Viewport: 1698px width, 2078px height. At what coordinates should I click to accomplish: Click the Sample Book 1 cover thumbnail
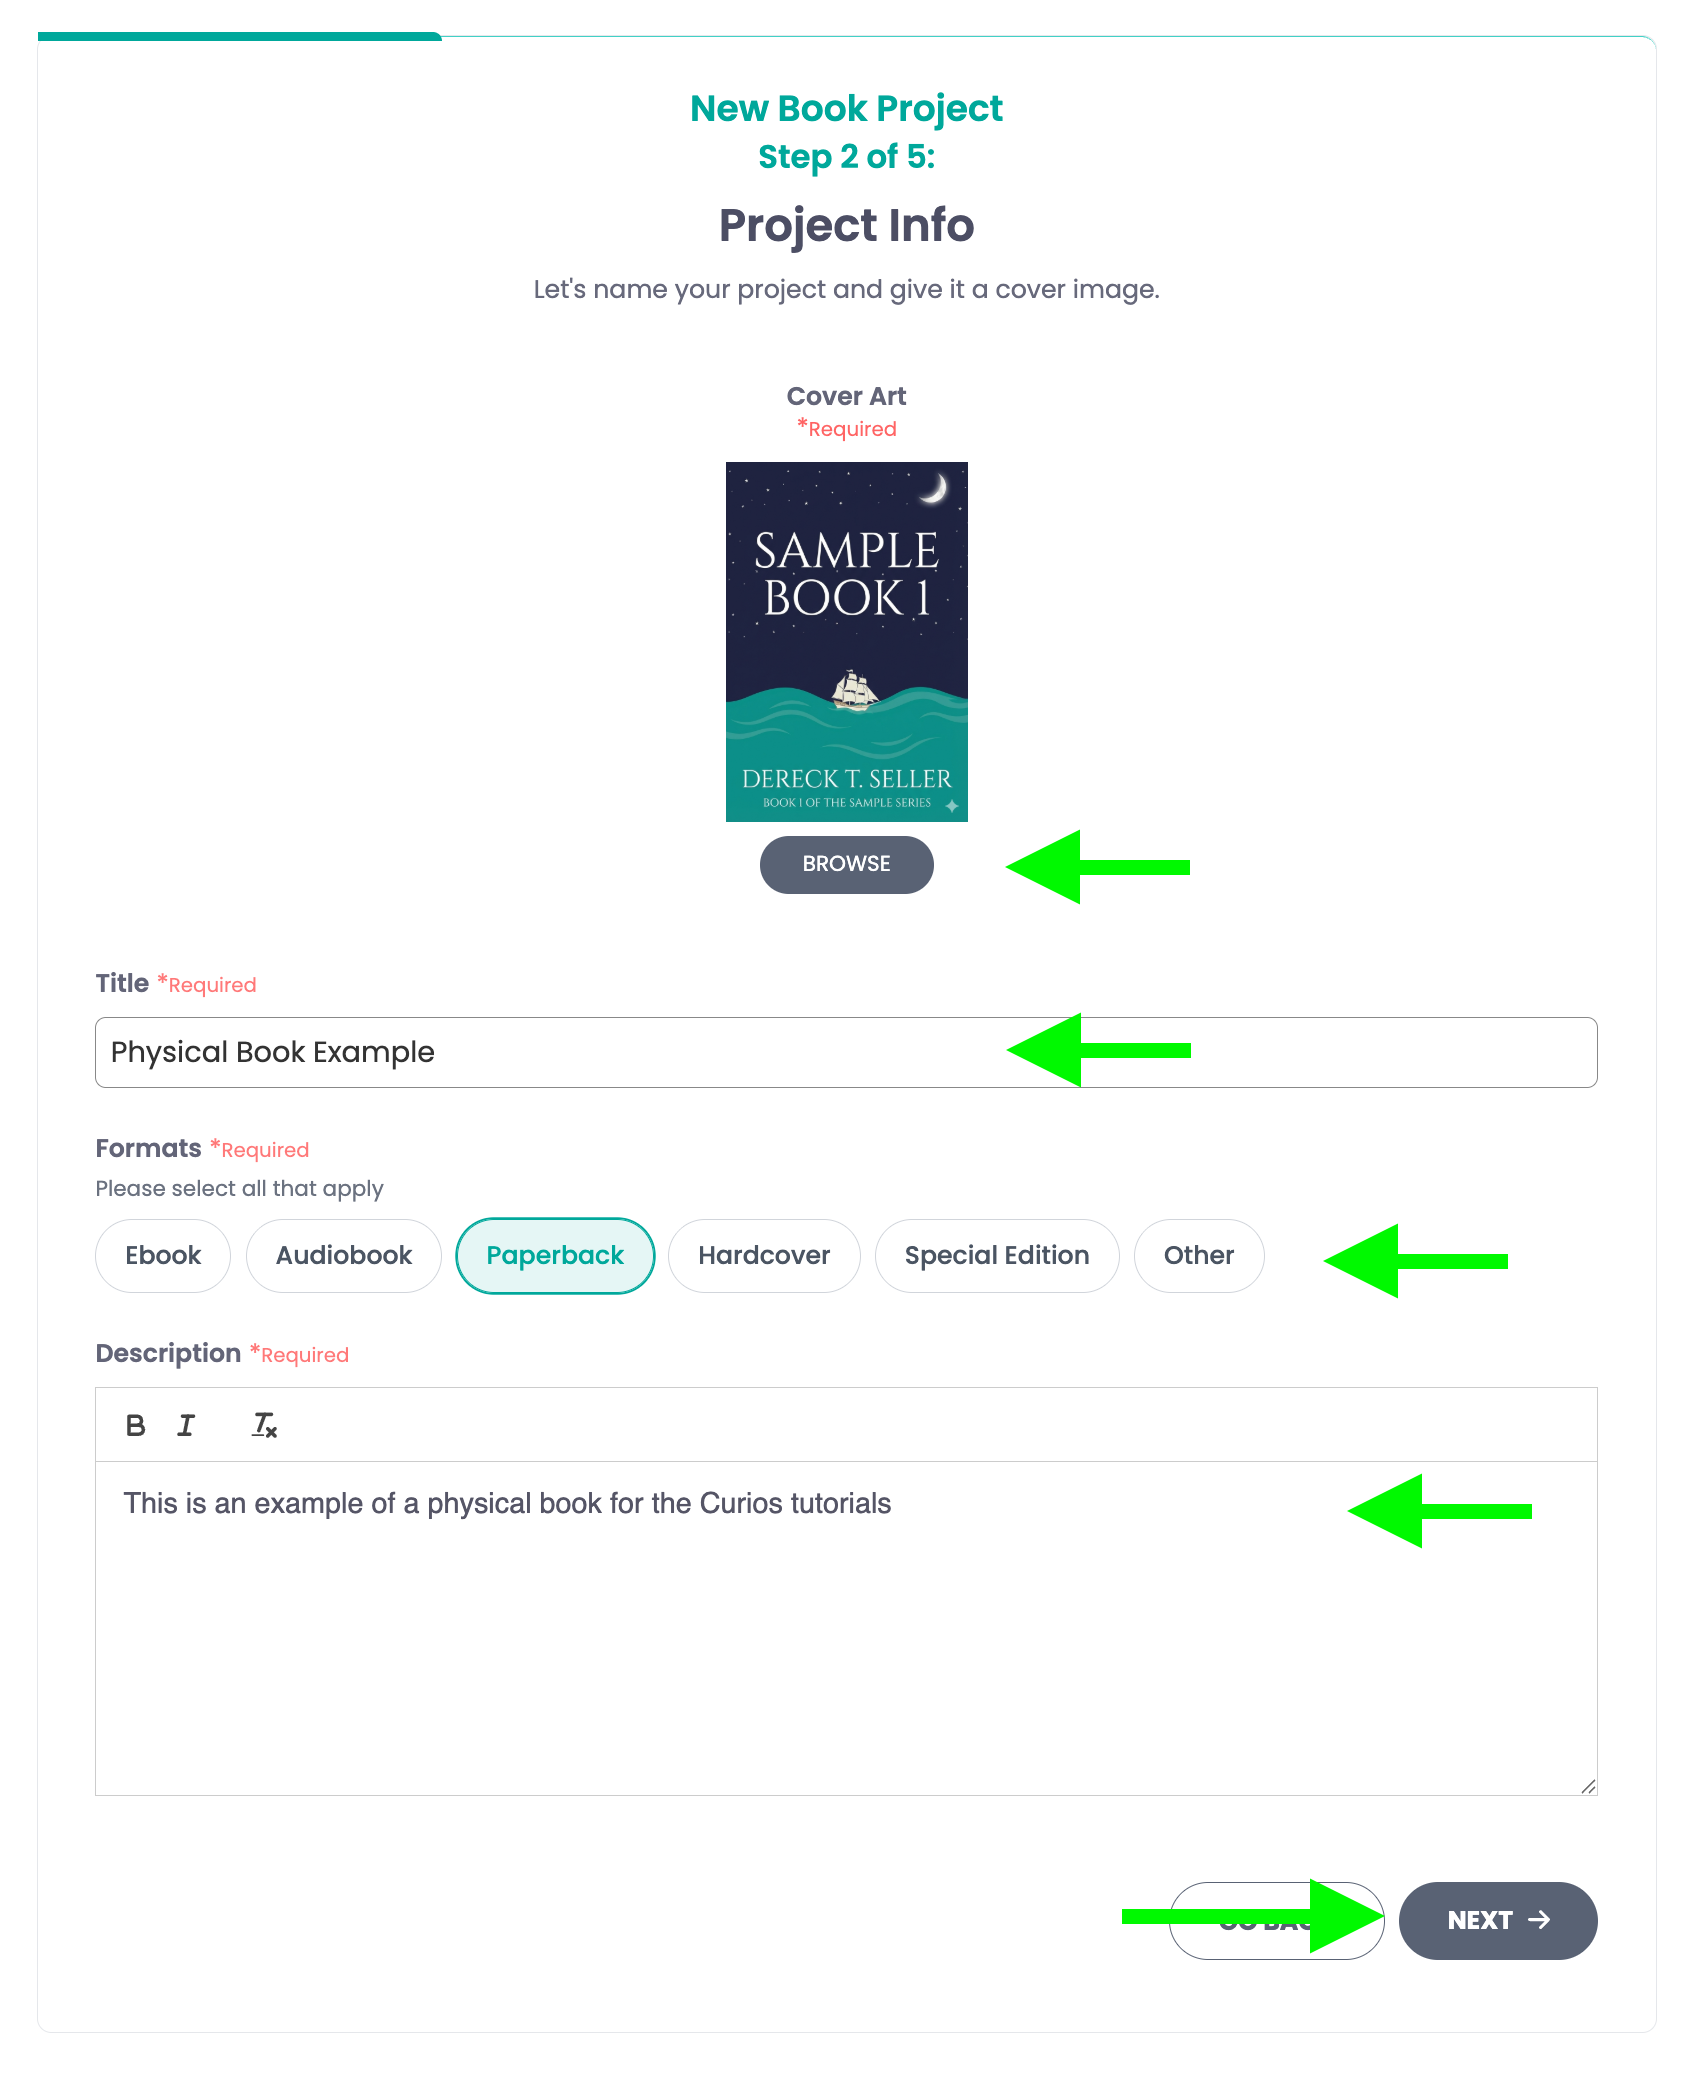[846, 640]
